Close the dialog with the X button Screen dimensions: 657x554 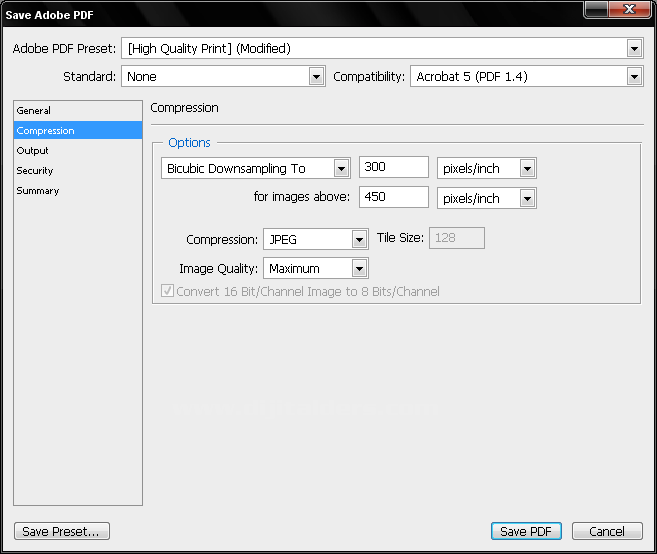click(x=629, y=9)
